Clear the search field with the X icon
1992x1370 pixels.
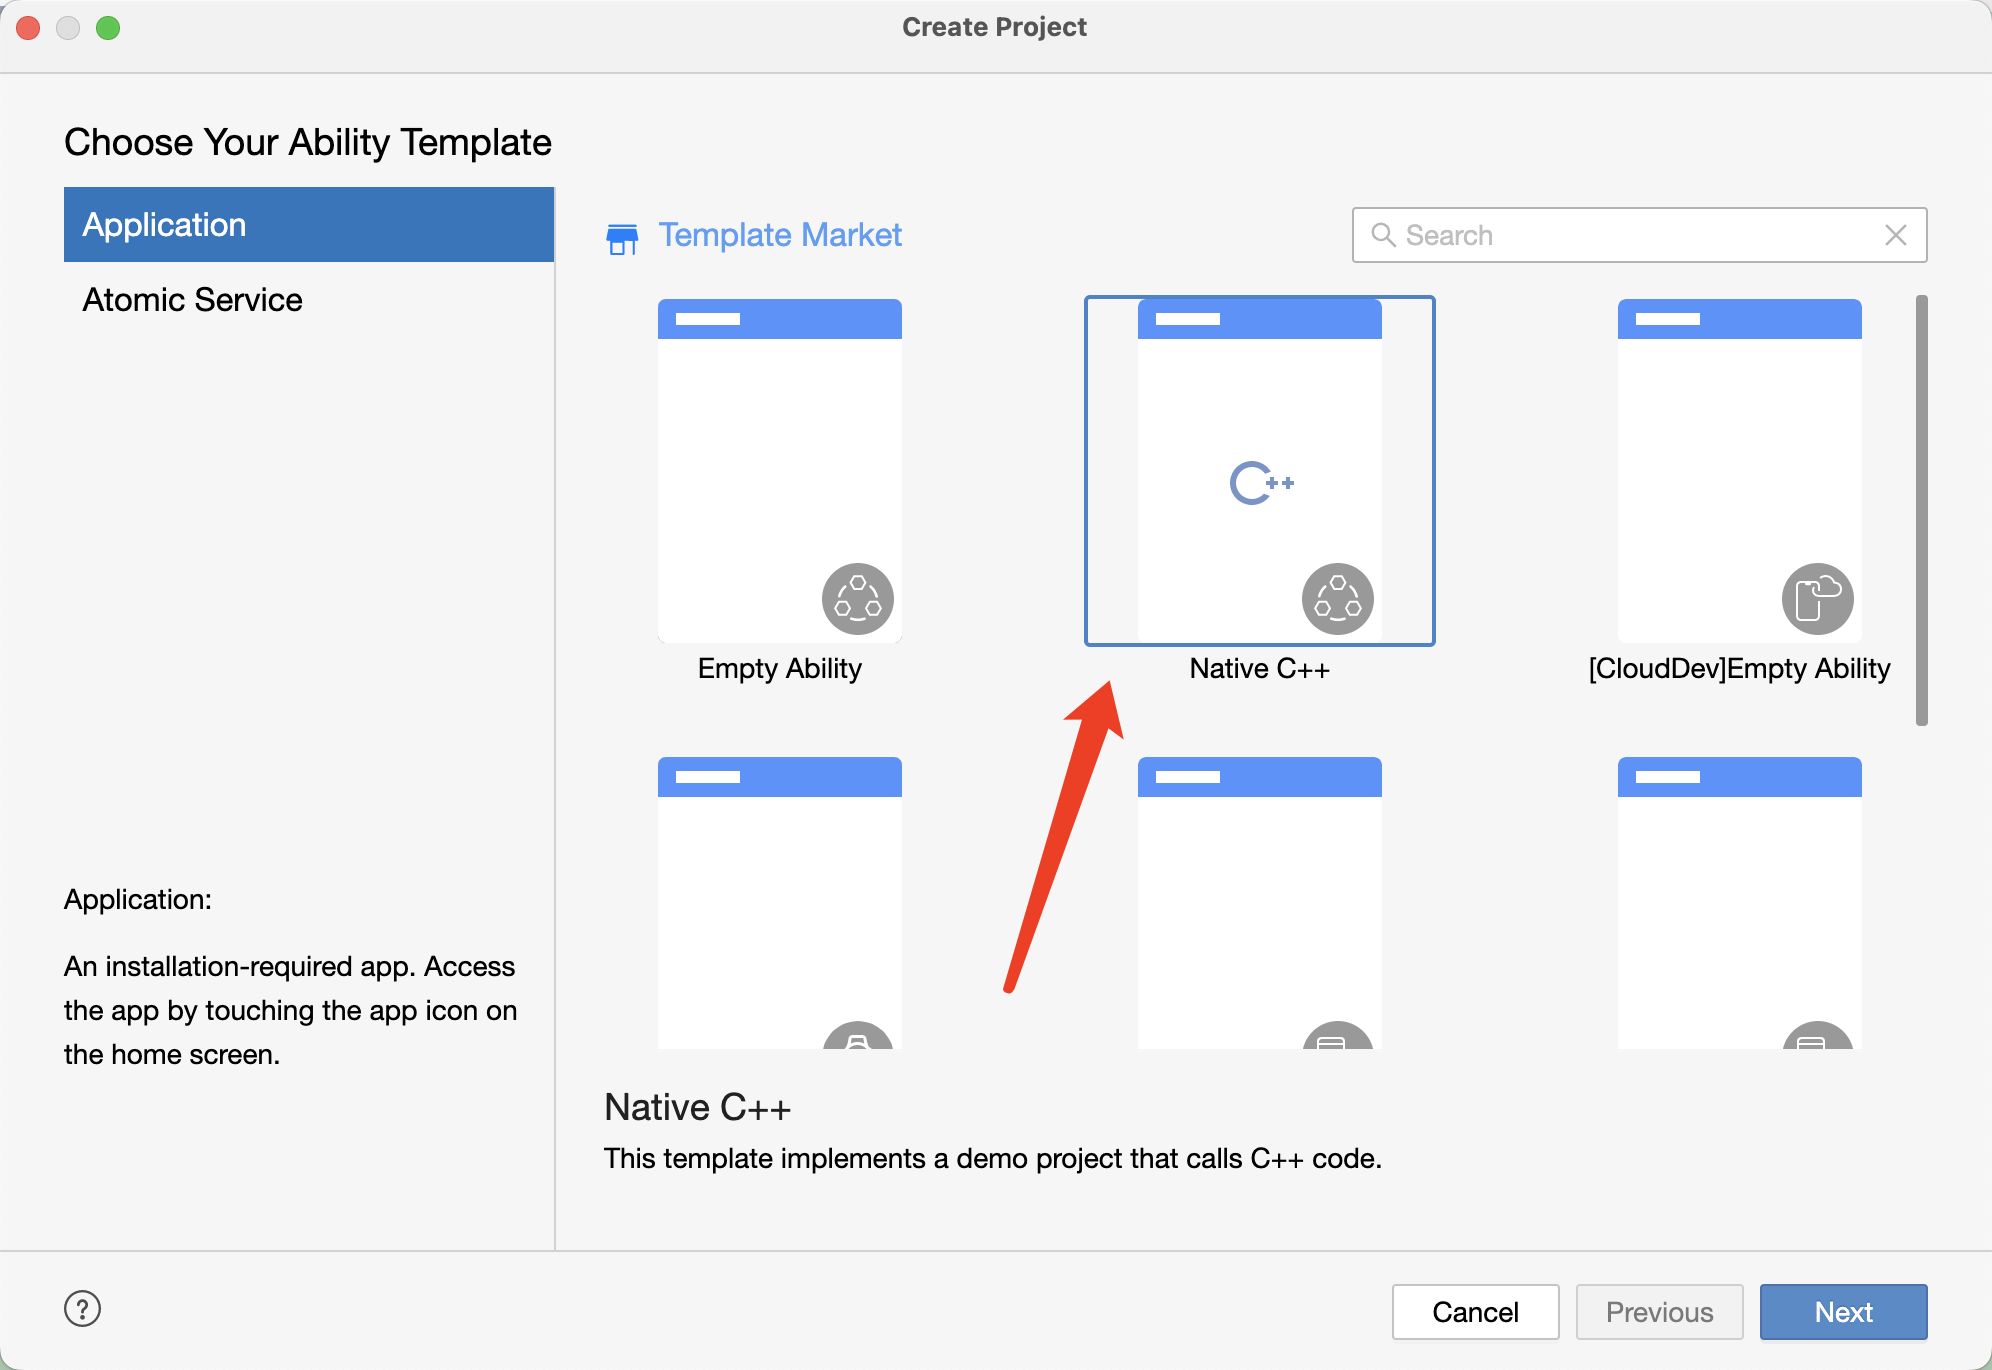(1895, 235)
